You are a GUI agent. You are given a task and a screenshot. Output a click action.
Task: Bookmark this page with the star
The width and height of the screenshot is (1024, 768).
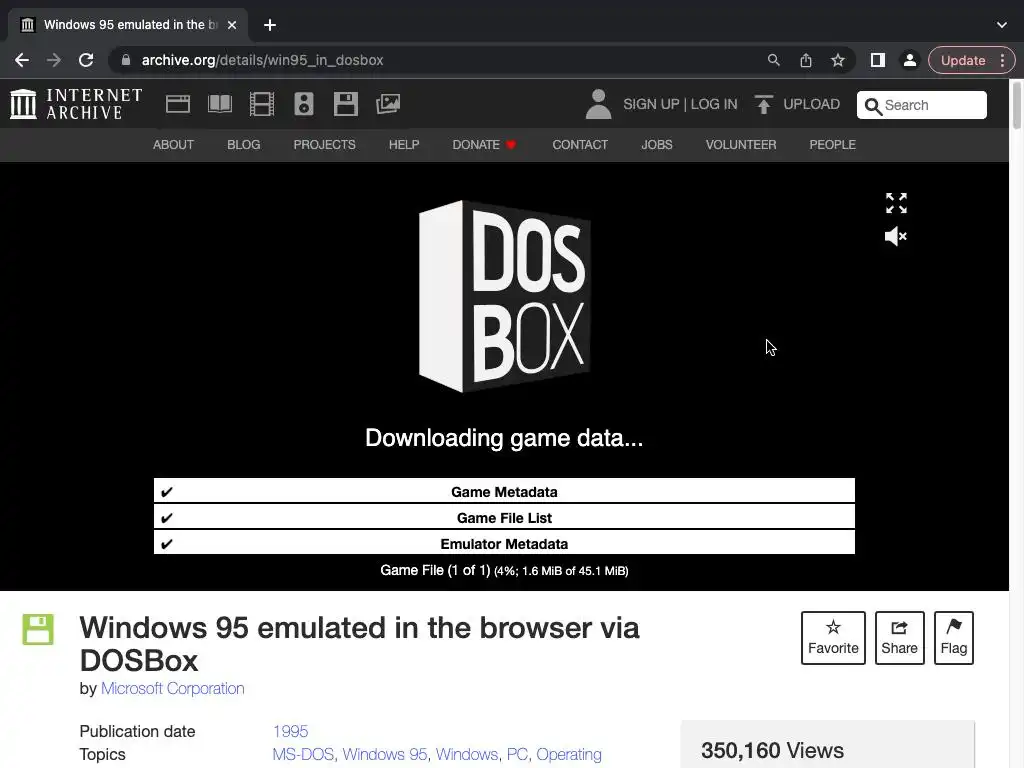click(838, 60)
